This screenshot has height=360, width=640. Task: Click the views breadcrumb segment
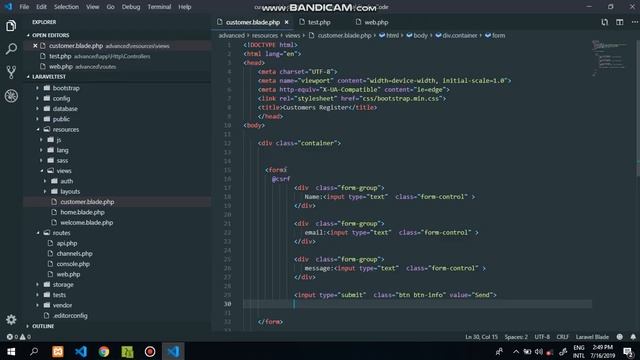click(292, 36)
